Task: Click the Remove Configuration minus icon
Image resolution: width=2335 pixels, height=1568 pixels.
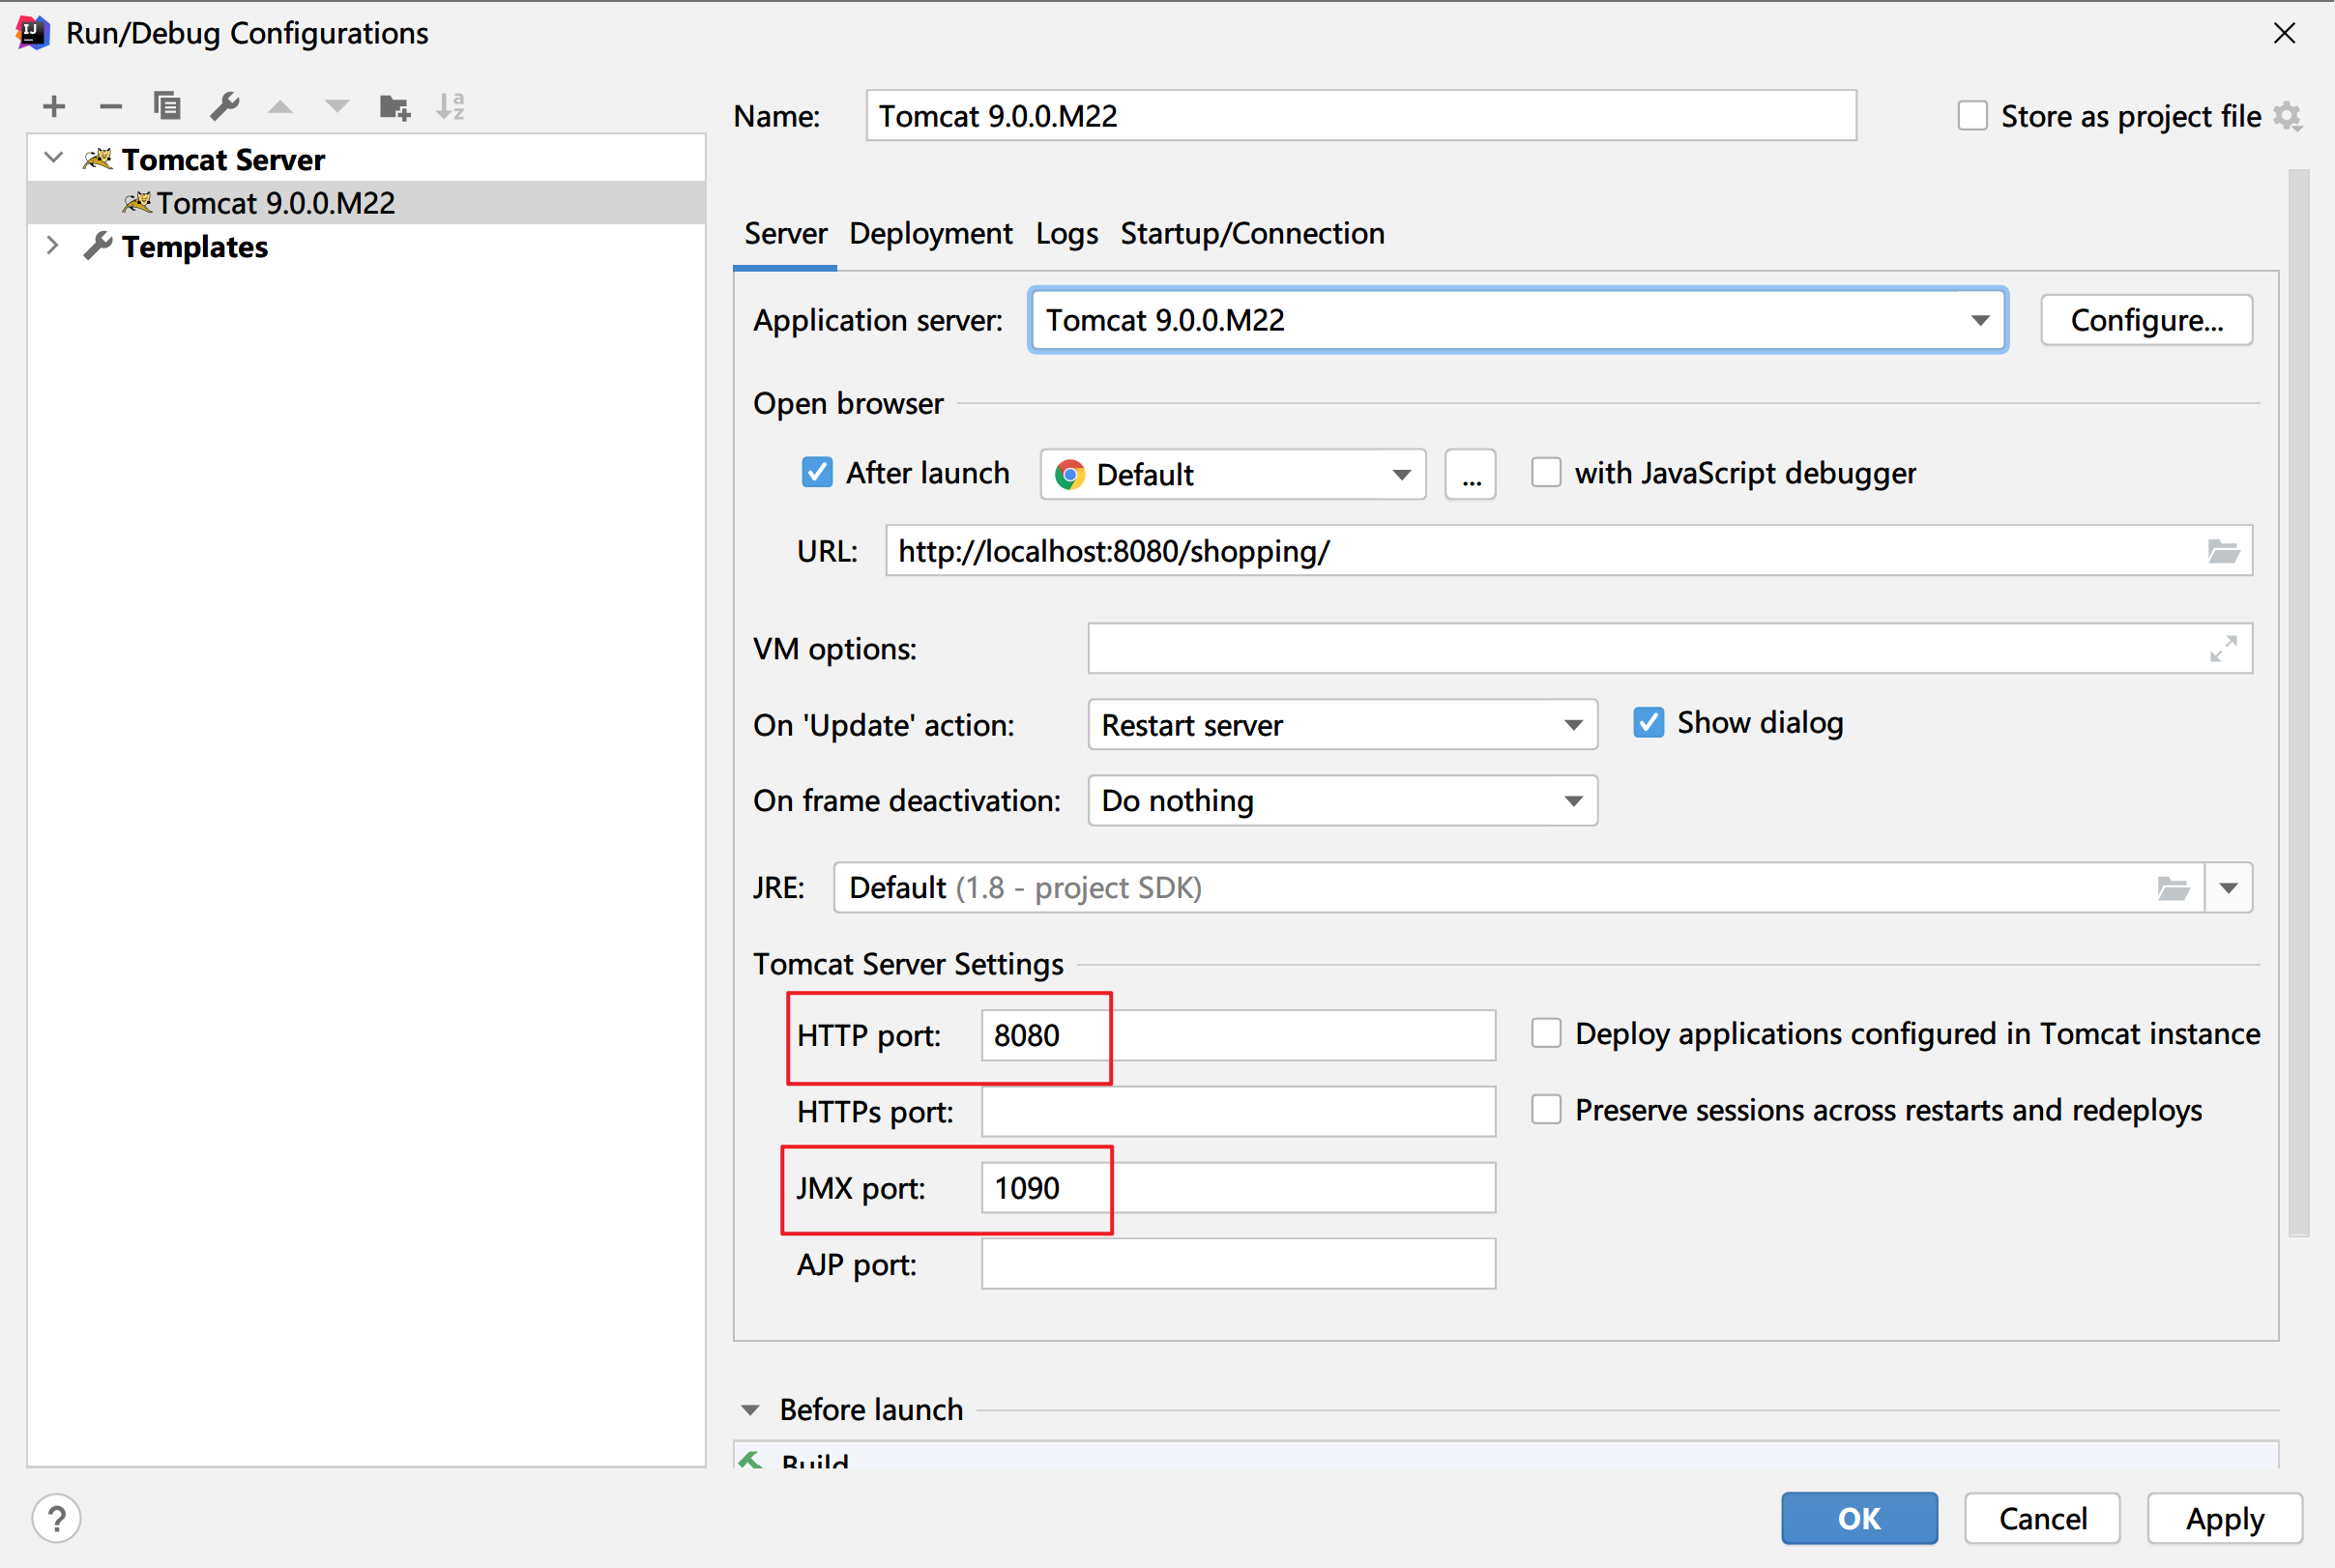Action: click(111, 106)
